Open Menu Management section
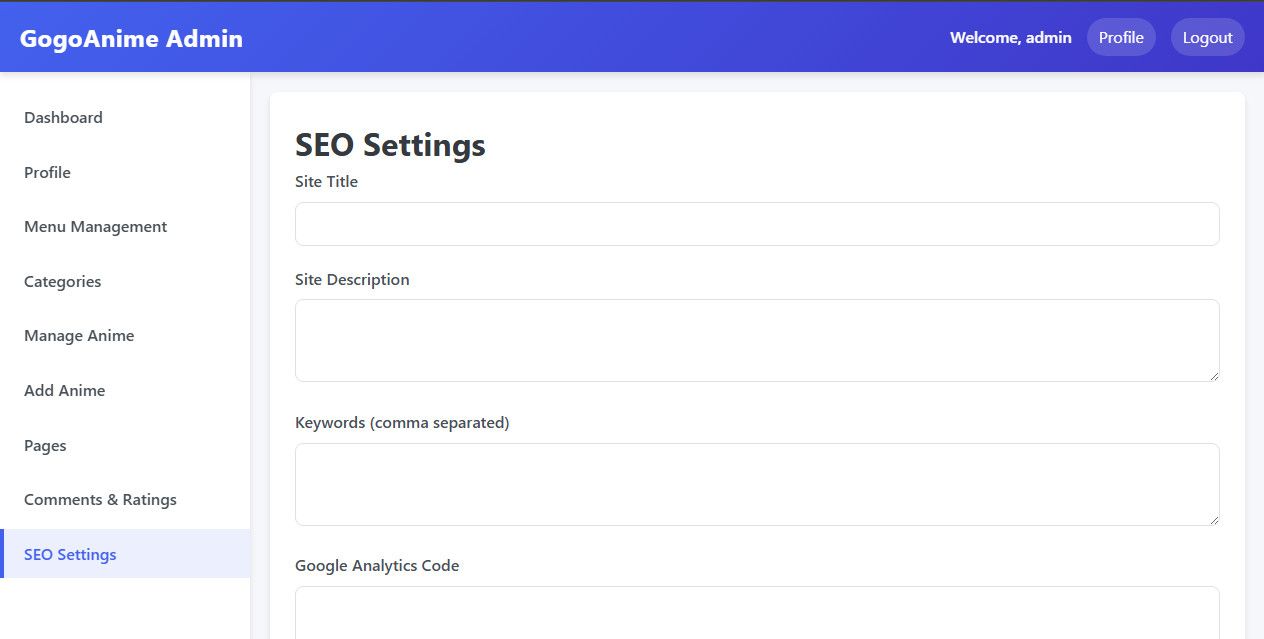This screenshot has width=1264, height=639. 95,227
